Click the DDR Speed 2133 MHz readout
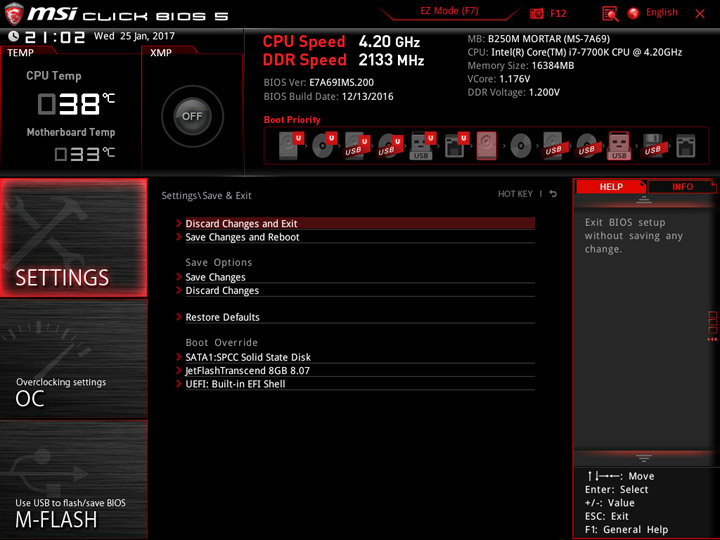This screenshot has height=540, width=720. click(x=343, y=60)
